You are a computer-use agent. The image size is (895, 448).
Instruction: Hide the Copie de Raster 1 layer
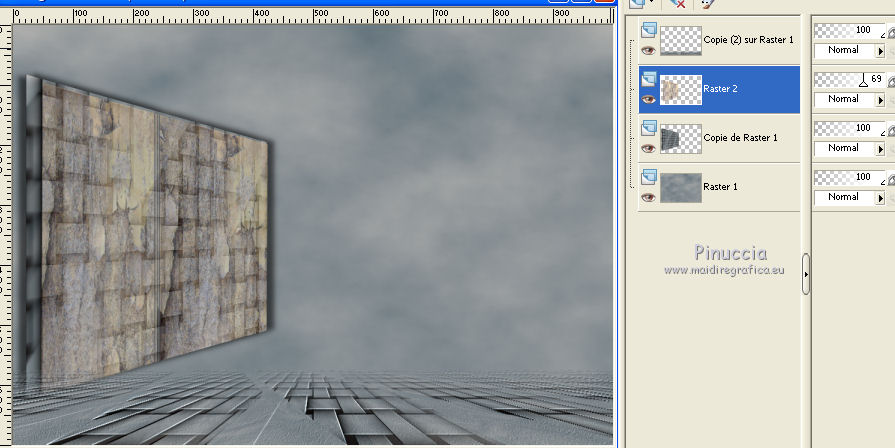point(648,148)
